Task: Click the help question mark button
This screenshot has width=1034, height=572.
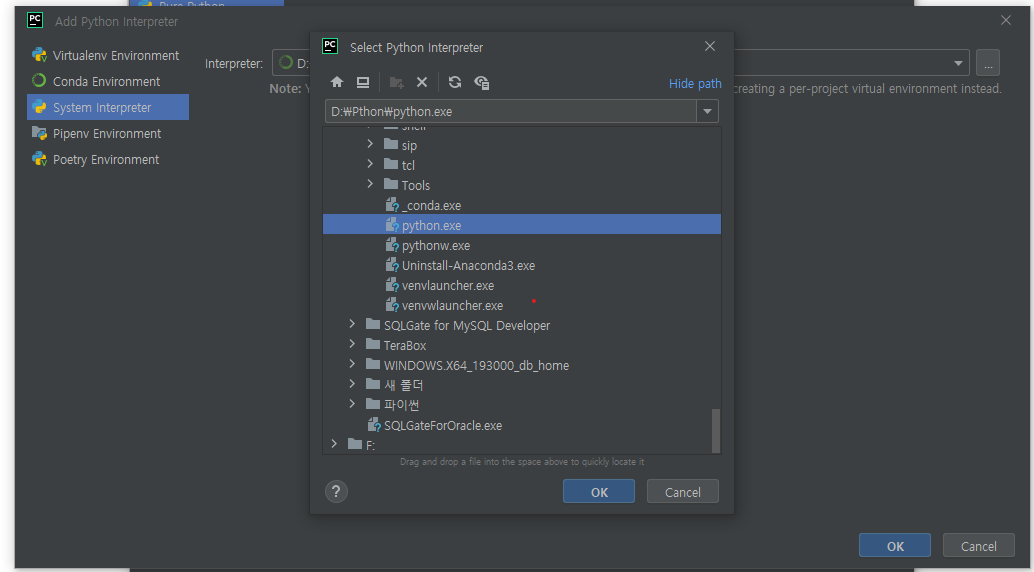Action: point(336,492)
